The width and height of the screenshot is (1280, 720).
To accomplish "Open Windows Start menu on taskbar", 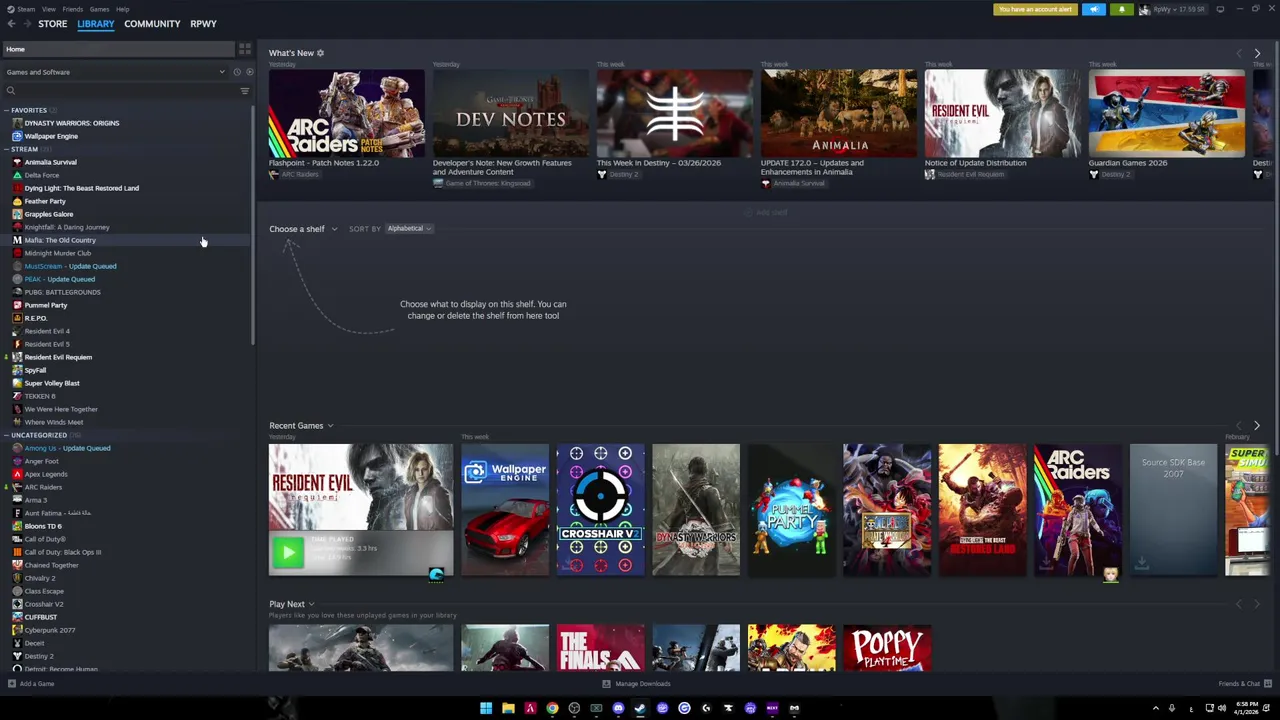I will 486,708.
